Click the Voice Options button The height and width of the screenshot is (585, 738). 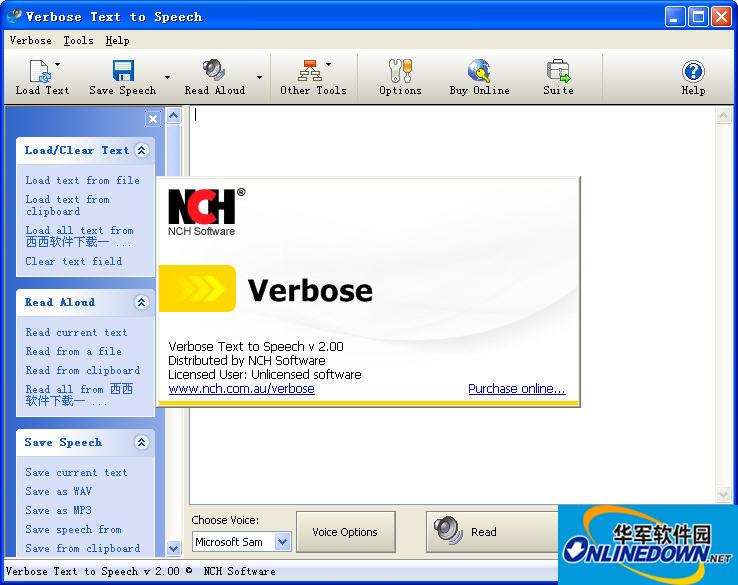click(345, 532)
